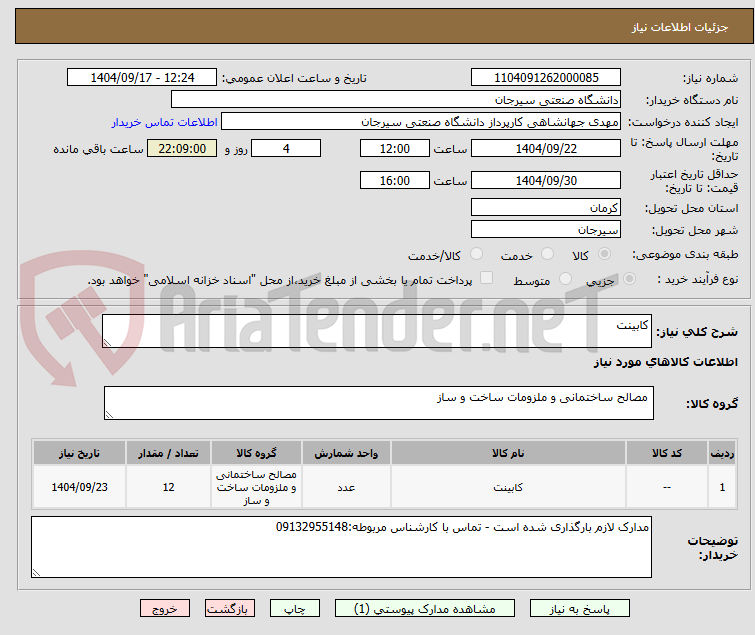The width and height of the screenshot is (755, 635).
Task: Click the response deadline time 12:00
Action: coord(394,148)
